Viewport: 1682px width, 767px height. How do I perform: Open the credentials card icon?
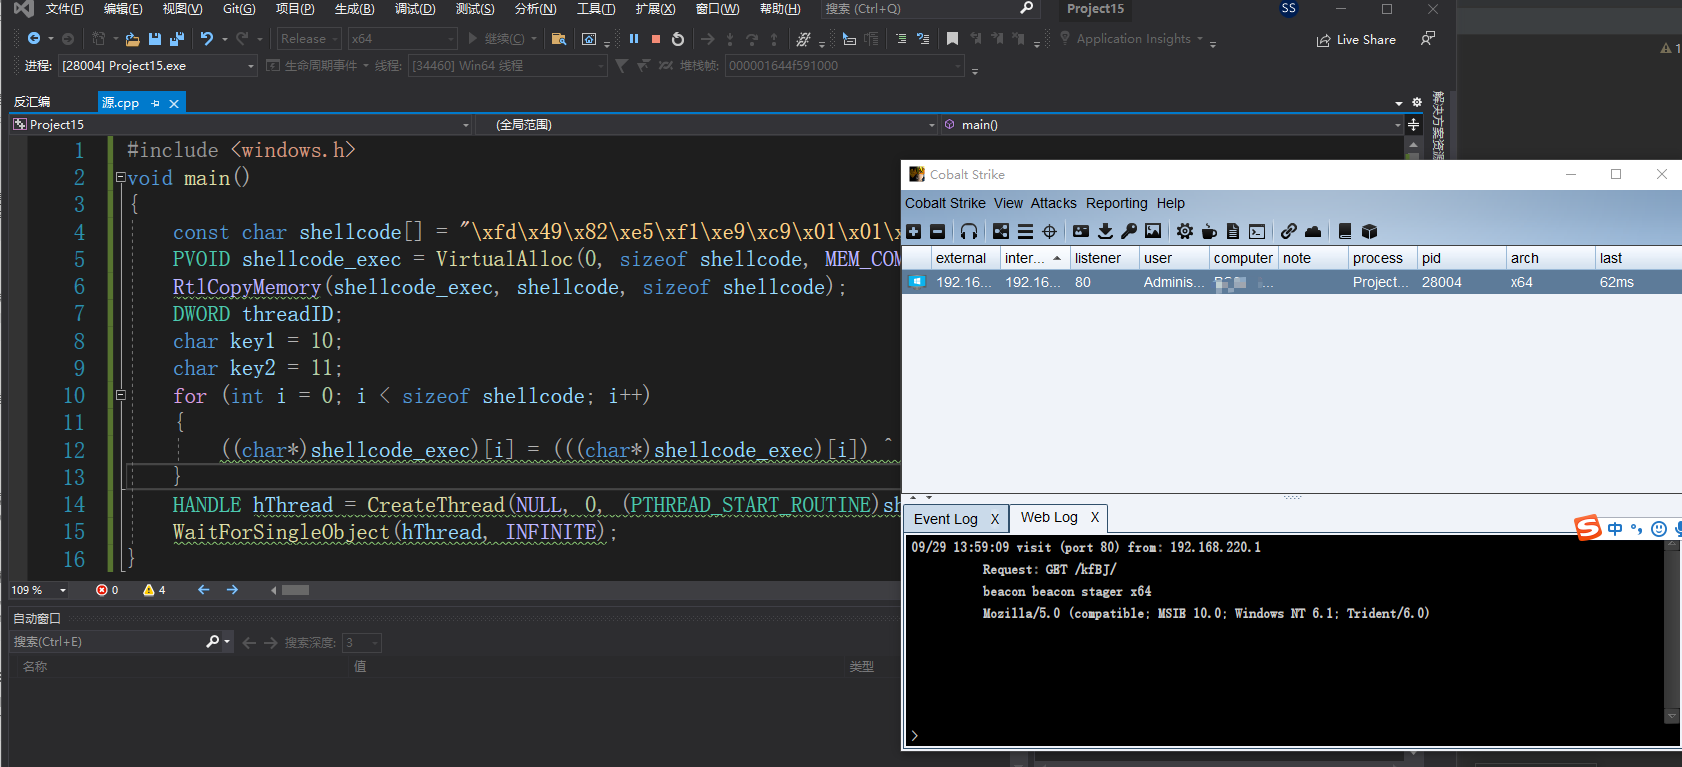point(1081,231)
